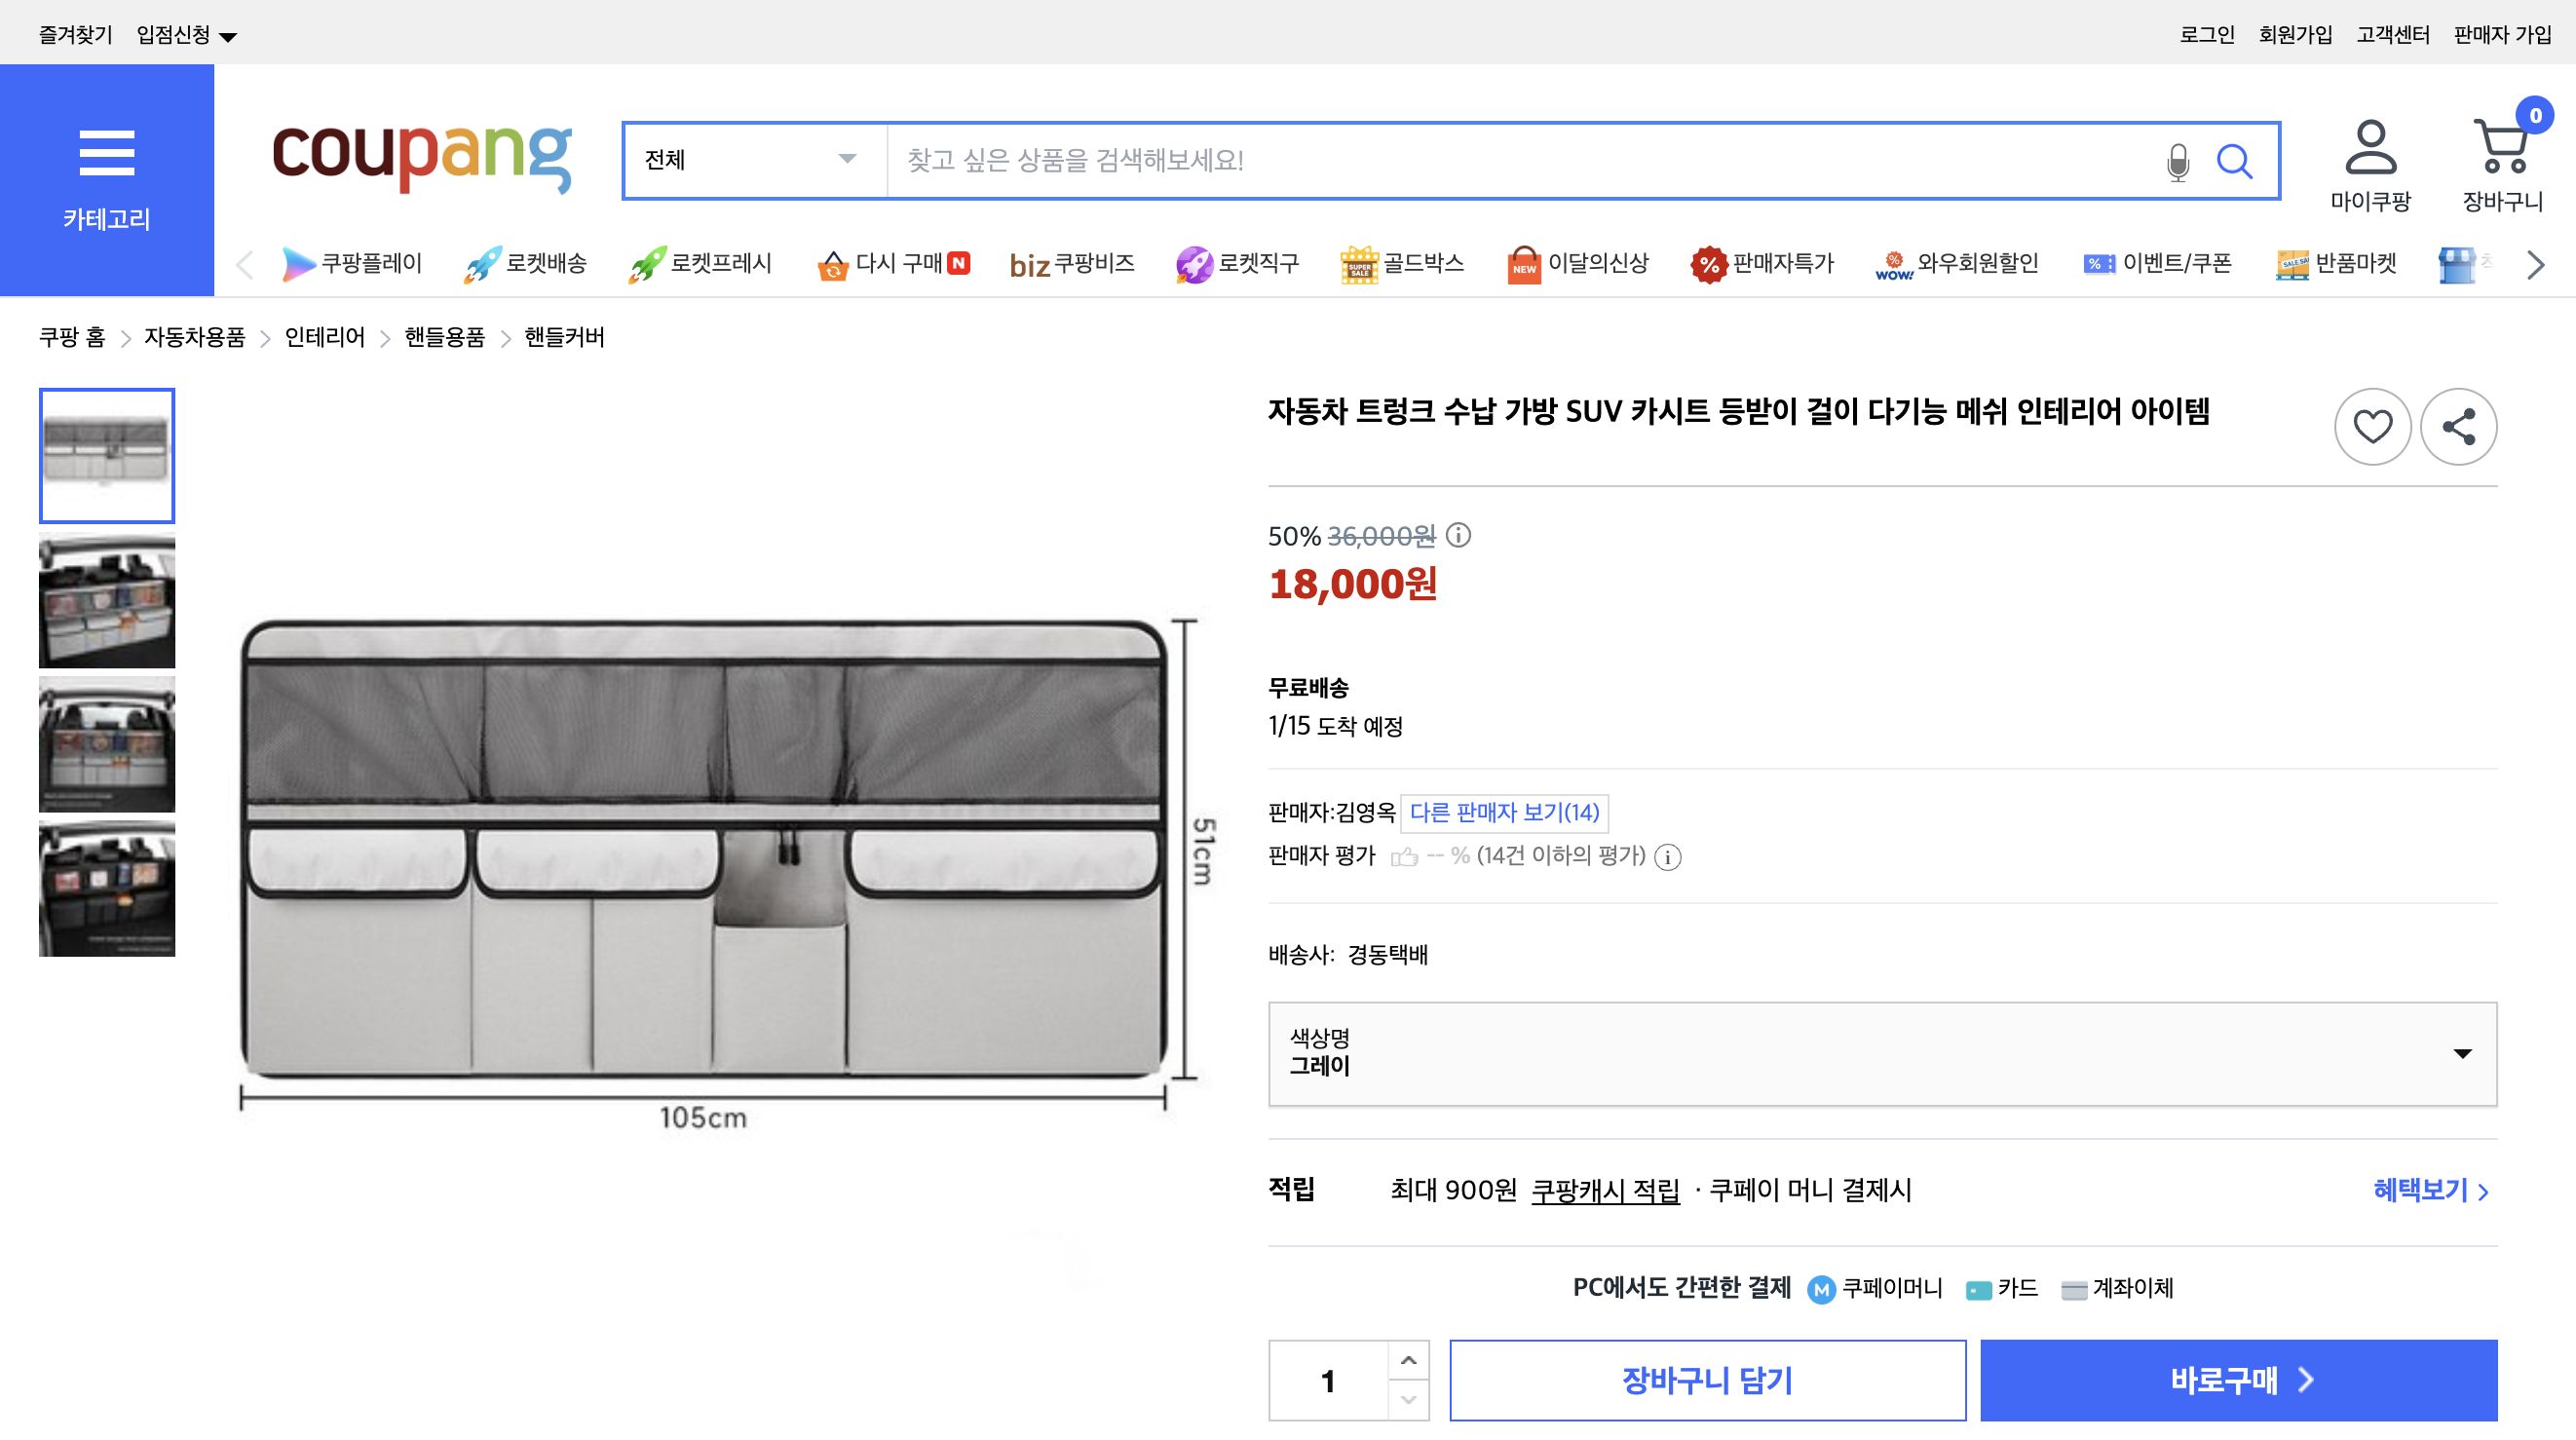The image size is (2576, 1440).
Task: Click the share icon next to the heart
Action: tap(2460, 426)
